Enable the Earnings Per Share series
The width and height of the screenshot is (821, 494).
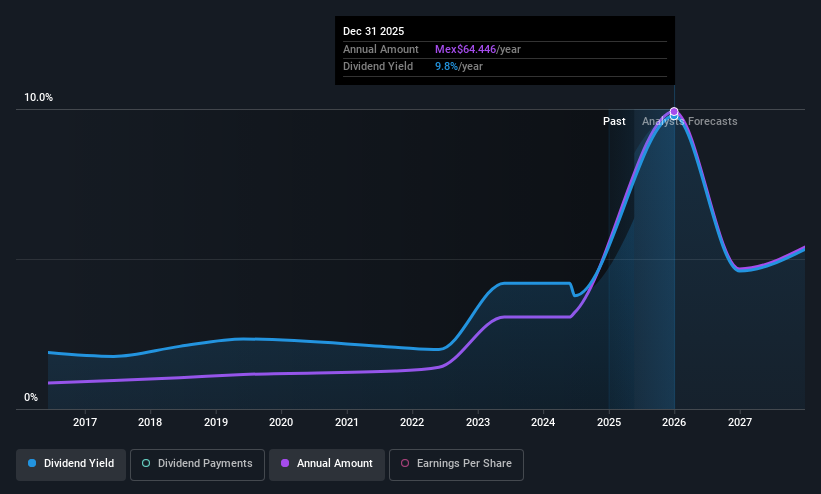pyautogui.click(x=456, y=464)
